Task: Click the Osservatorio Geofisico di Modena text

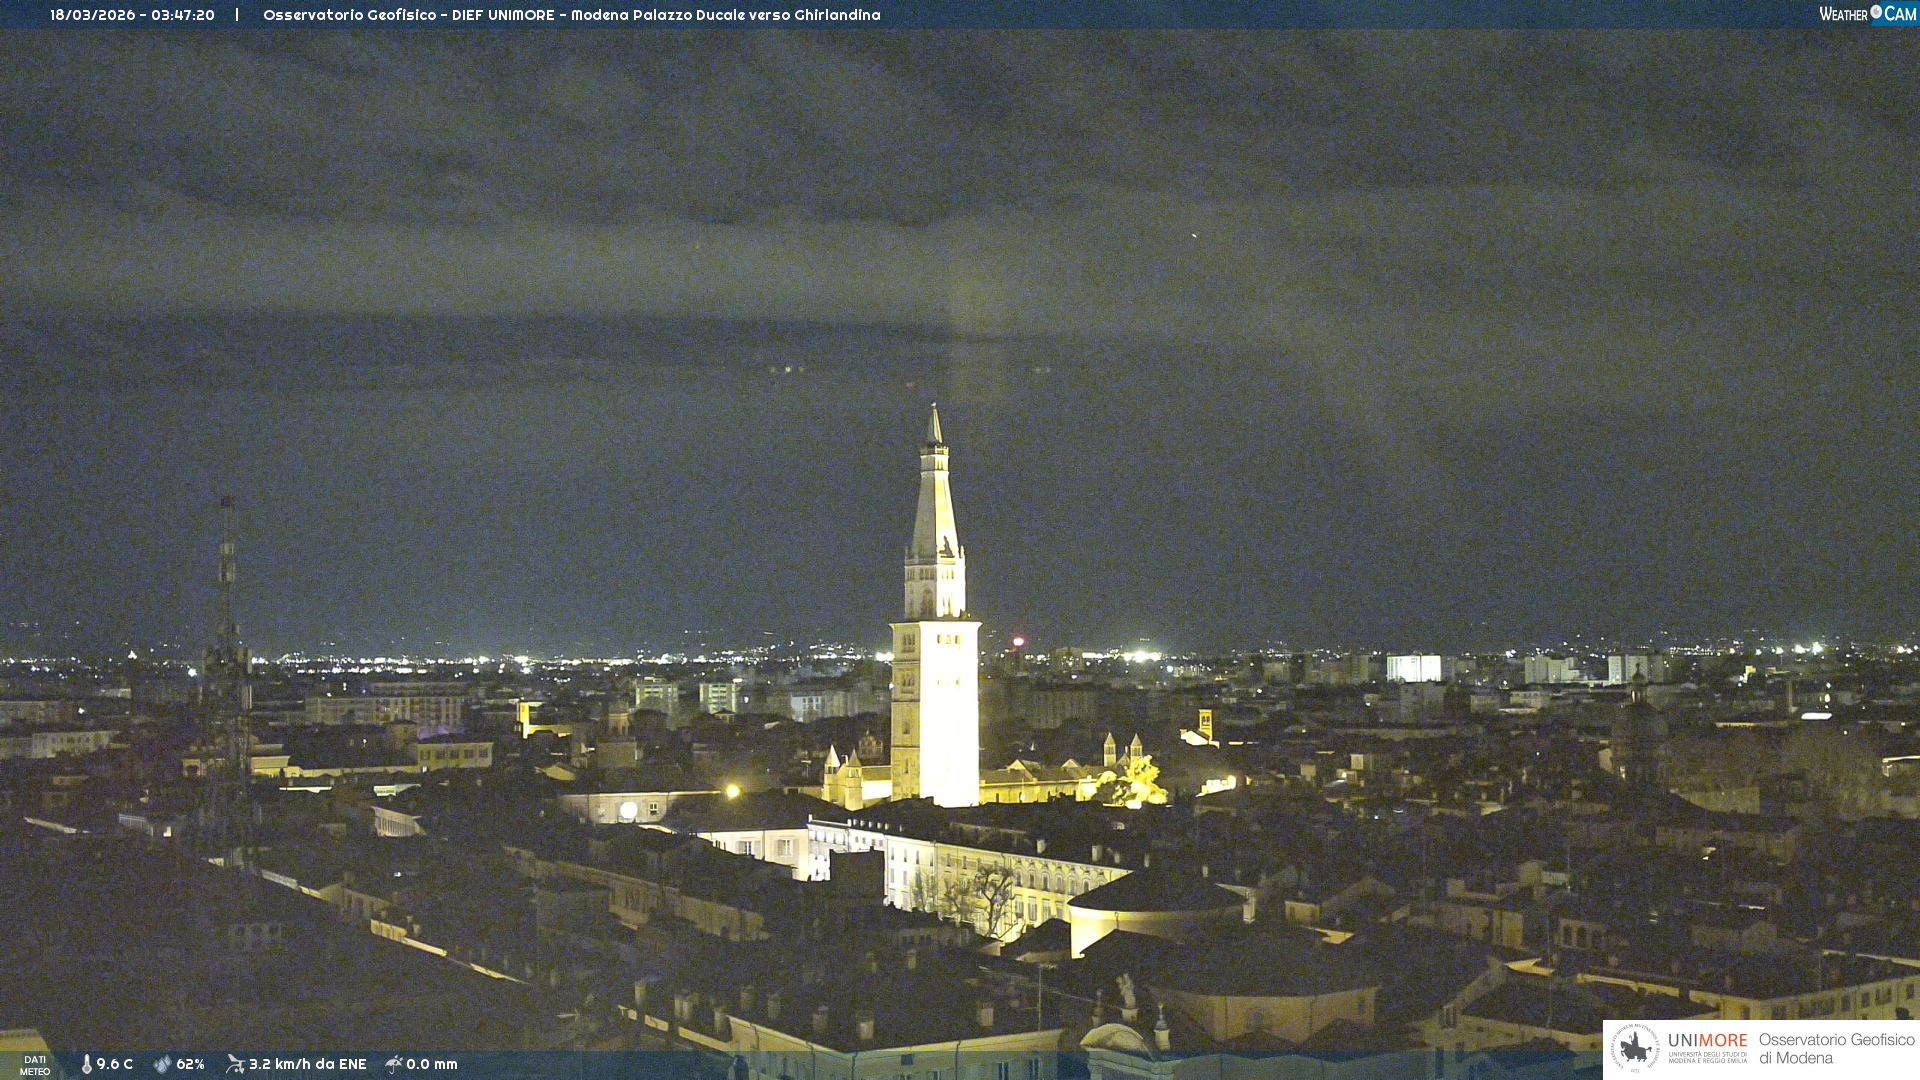Action: coord(1836,1049)
